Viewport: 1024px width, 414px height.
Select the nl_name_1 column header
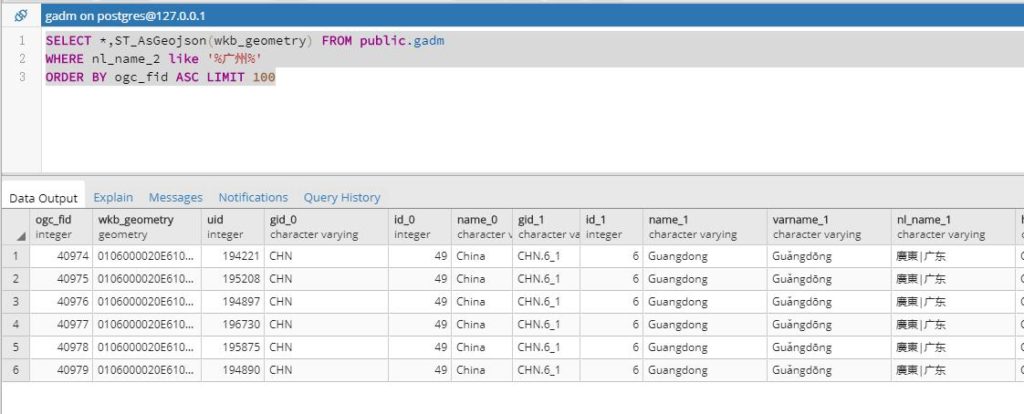pyautogui.click(x=953, y=227)
